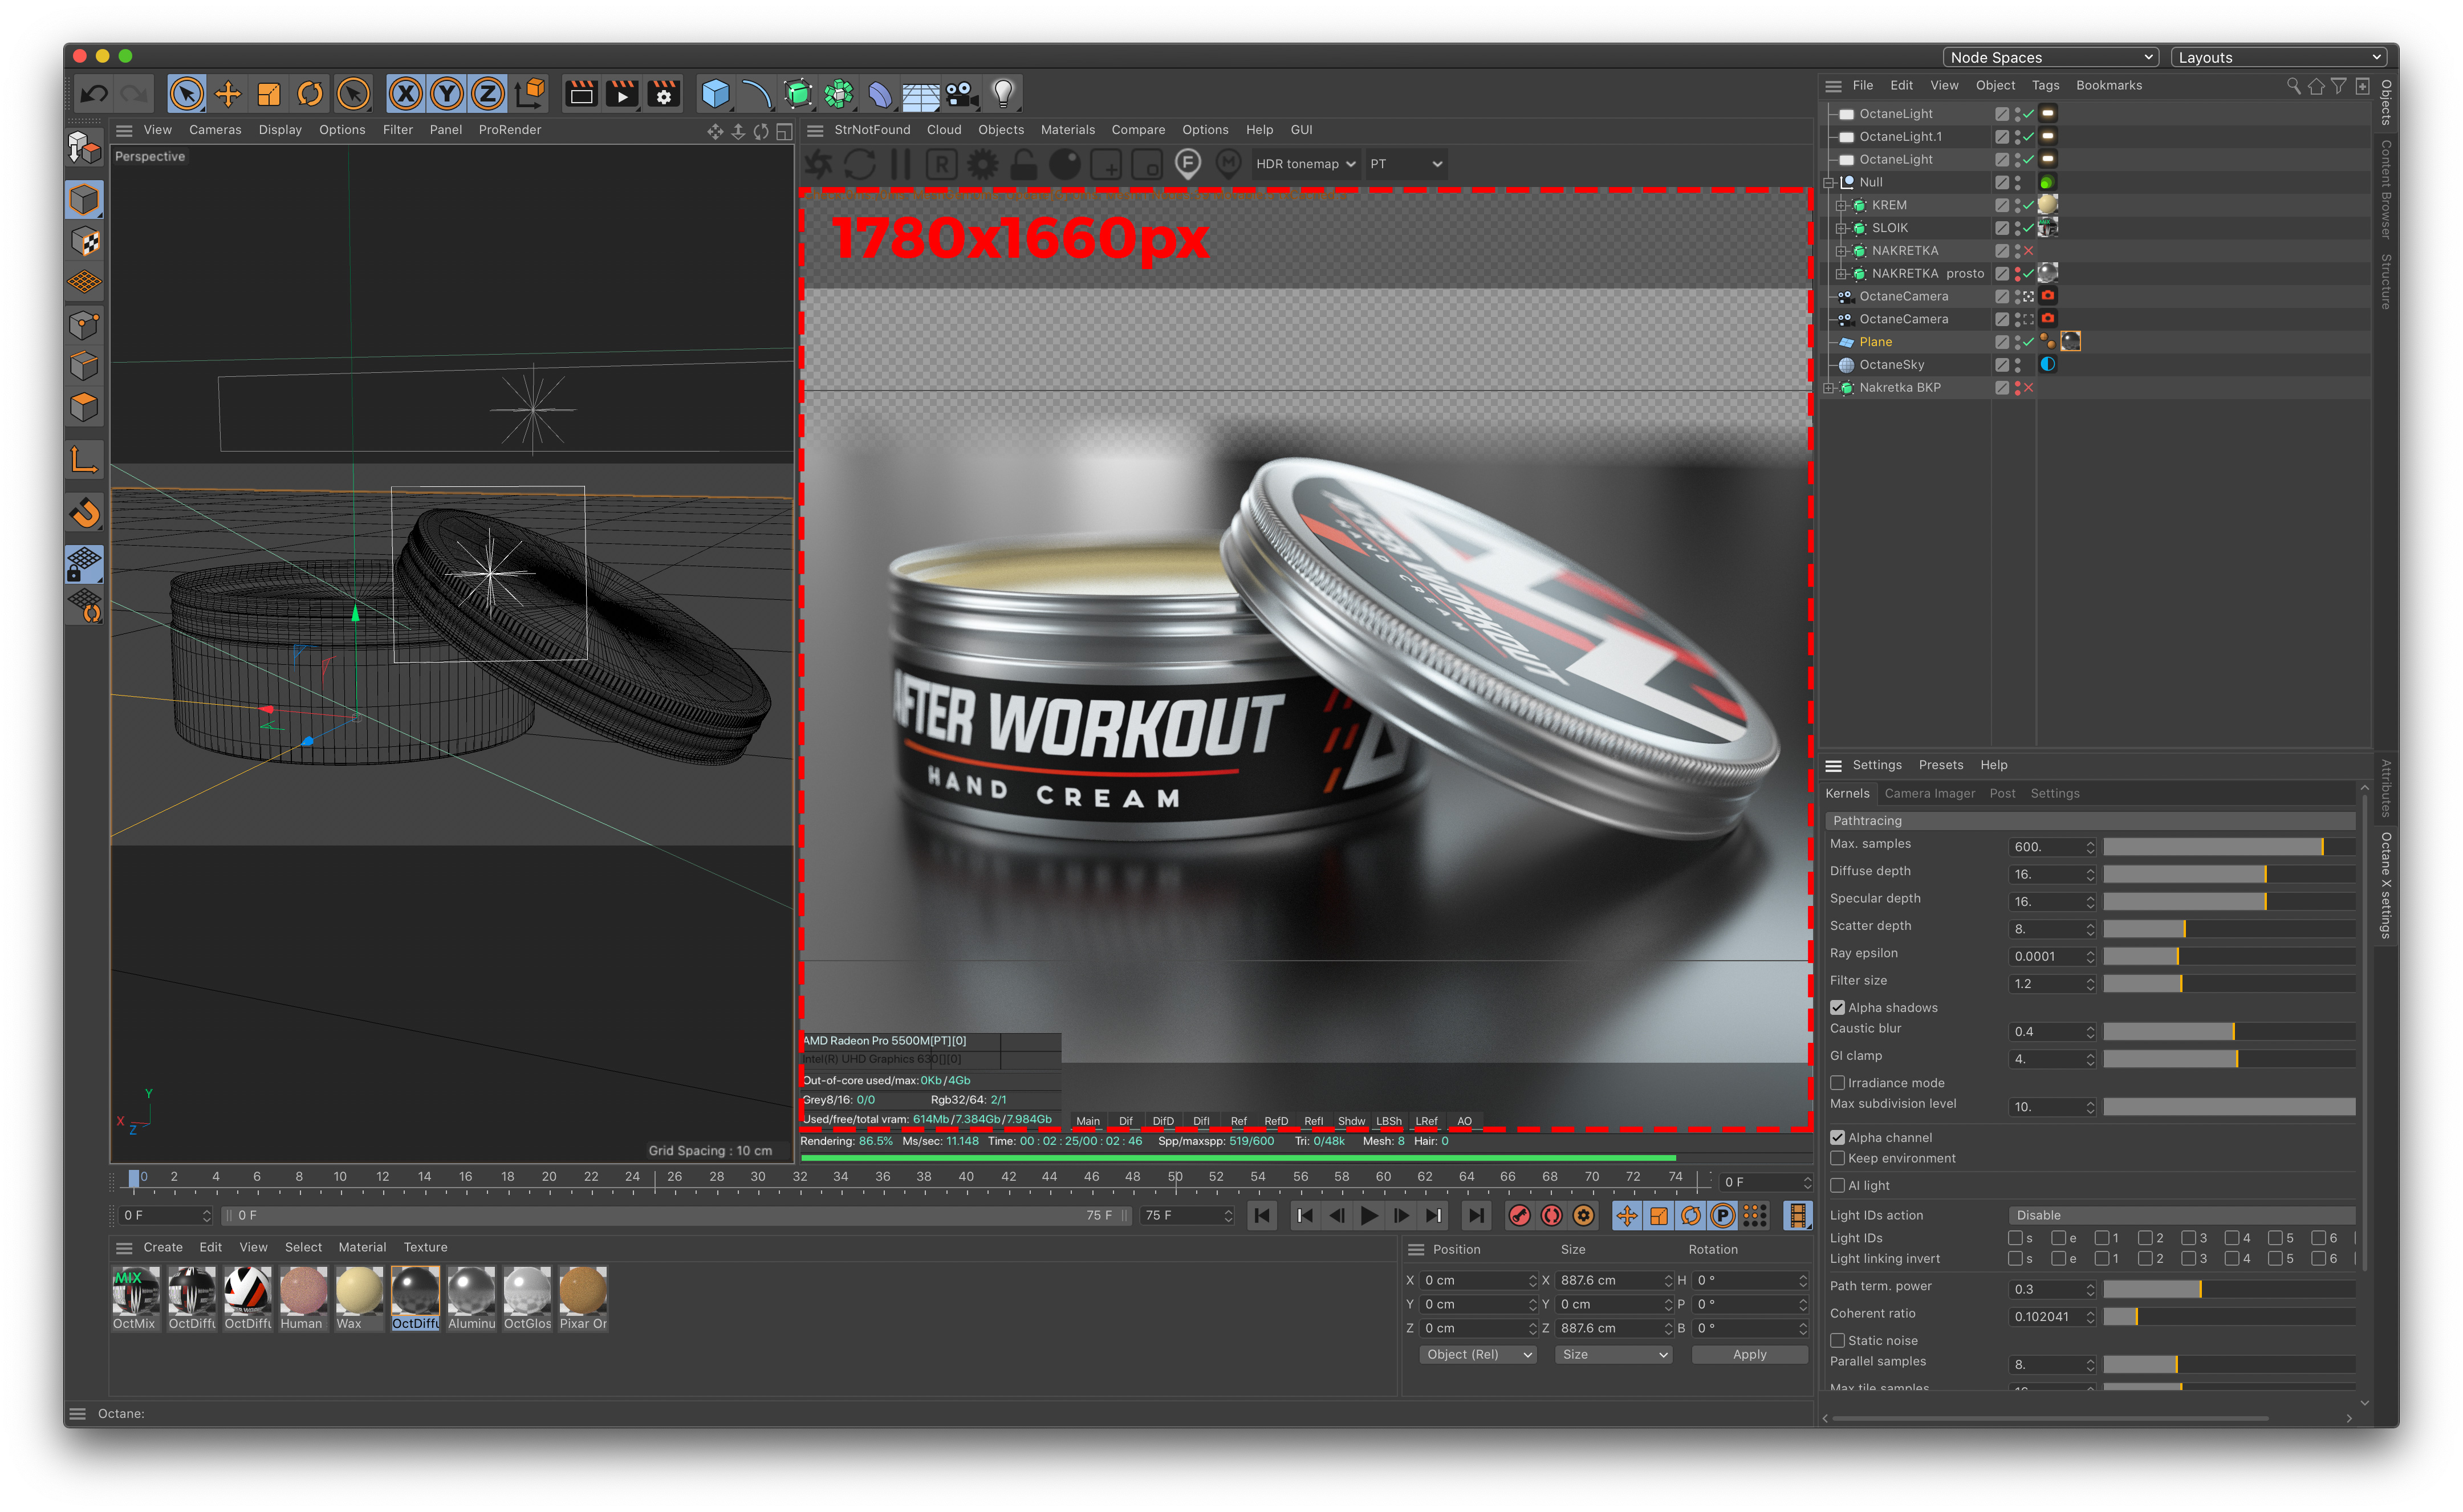
Task: Open the HDR tonemap dropdown
Action: 1305,164
